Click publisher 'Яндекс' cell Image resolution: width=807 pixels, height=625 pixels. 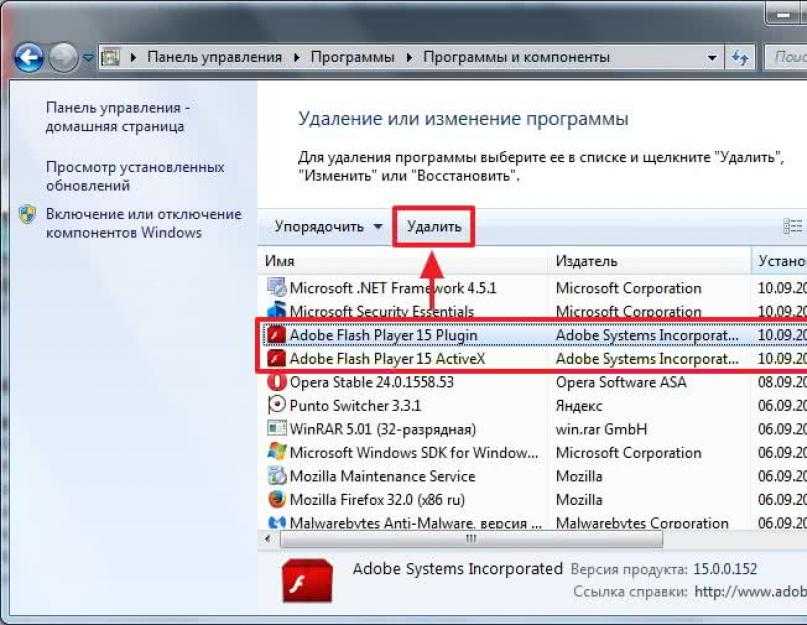[x=579, y=406]
